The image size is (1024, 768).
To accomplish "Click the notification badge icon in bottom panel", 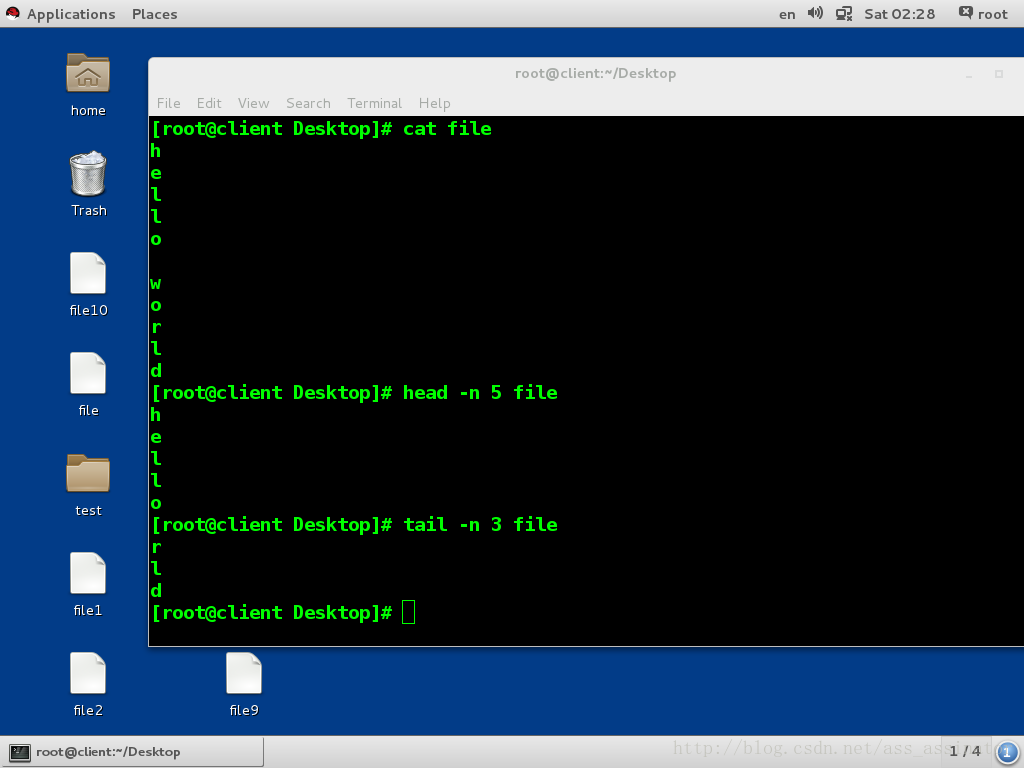I will (x=1007, y=752).
